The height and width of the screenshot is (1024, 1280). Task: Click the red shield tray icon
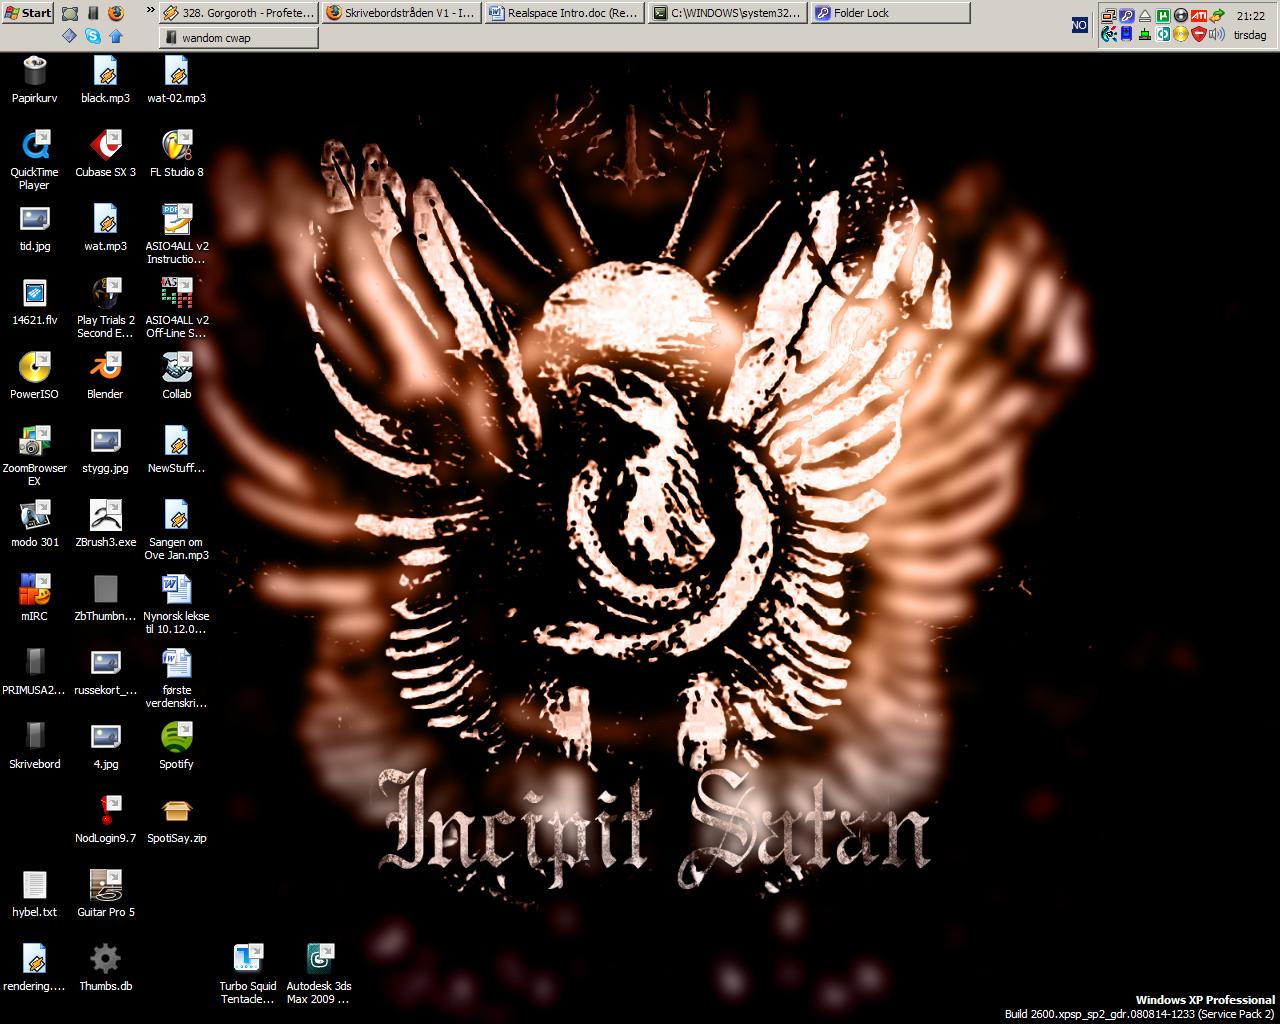coord(1199,34)
